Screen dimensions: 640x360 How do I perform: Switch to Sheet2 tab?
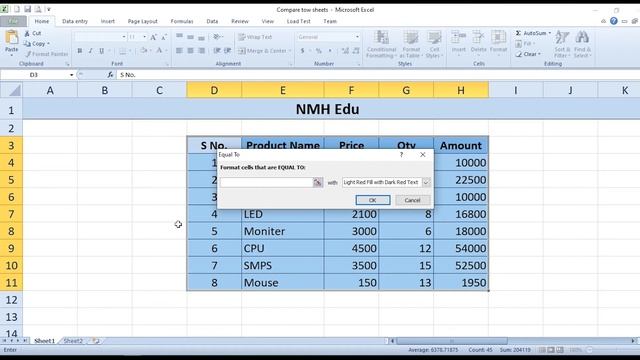pyautogui.click(x=73, y=341)
